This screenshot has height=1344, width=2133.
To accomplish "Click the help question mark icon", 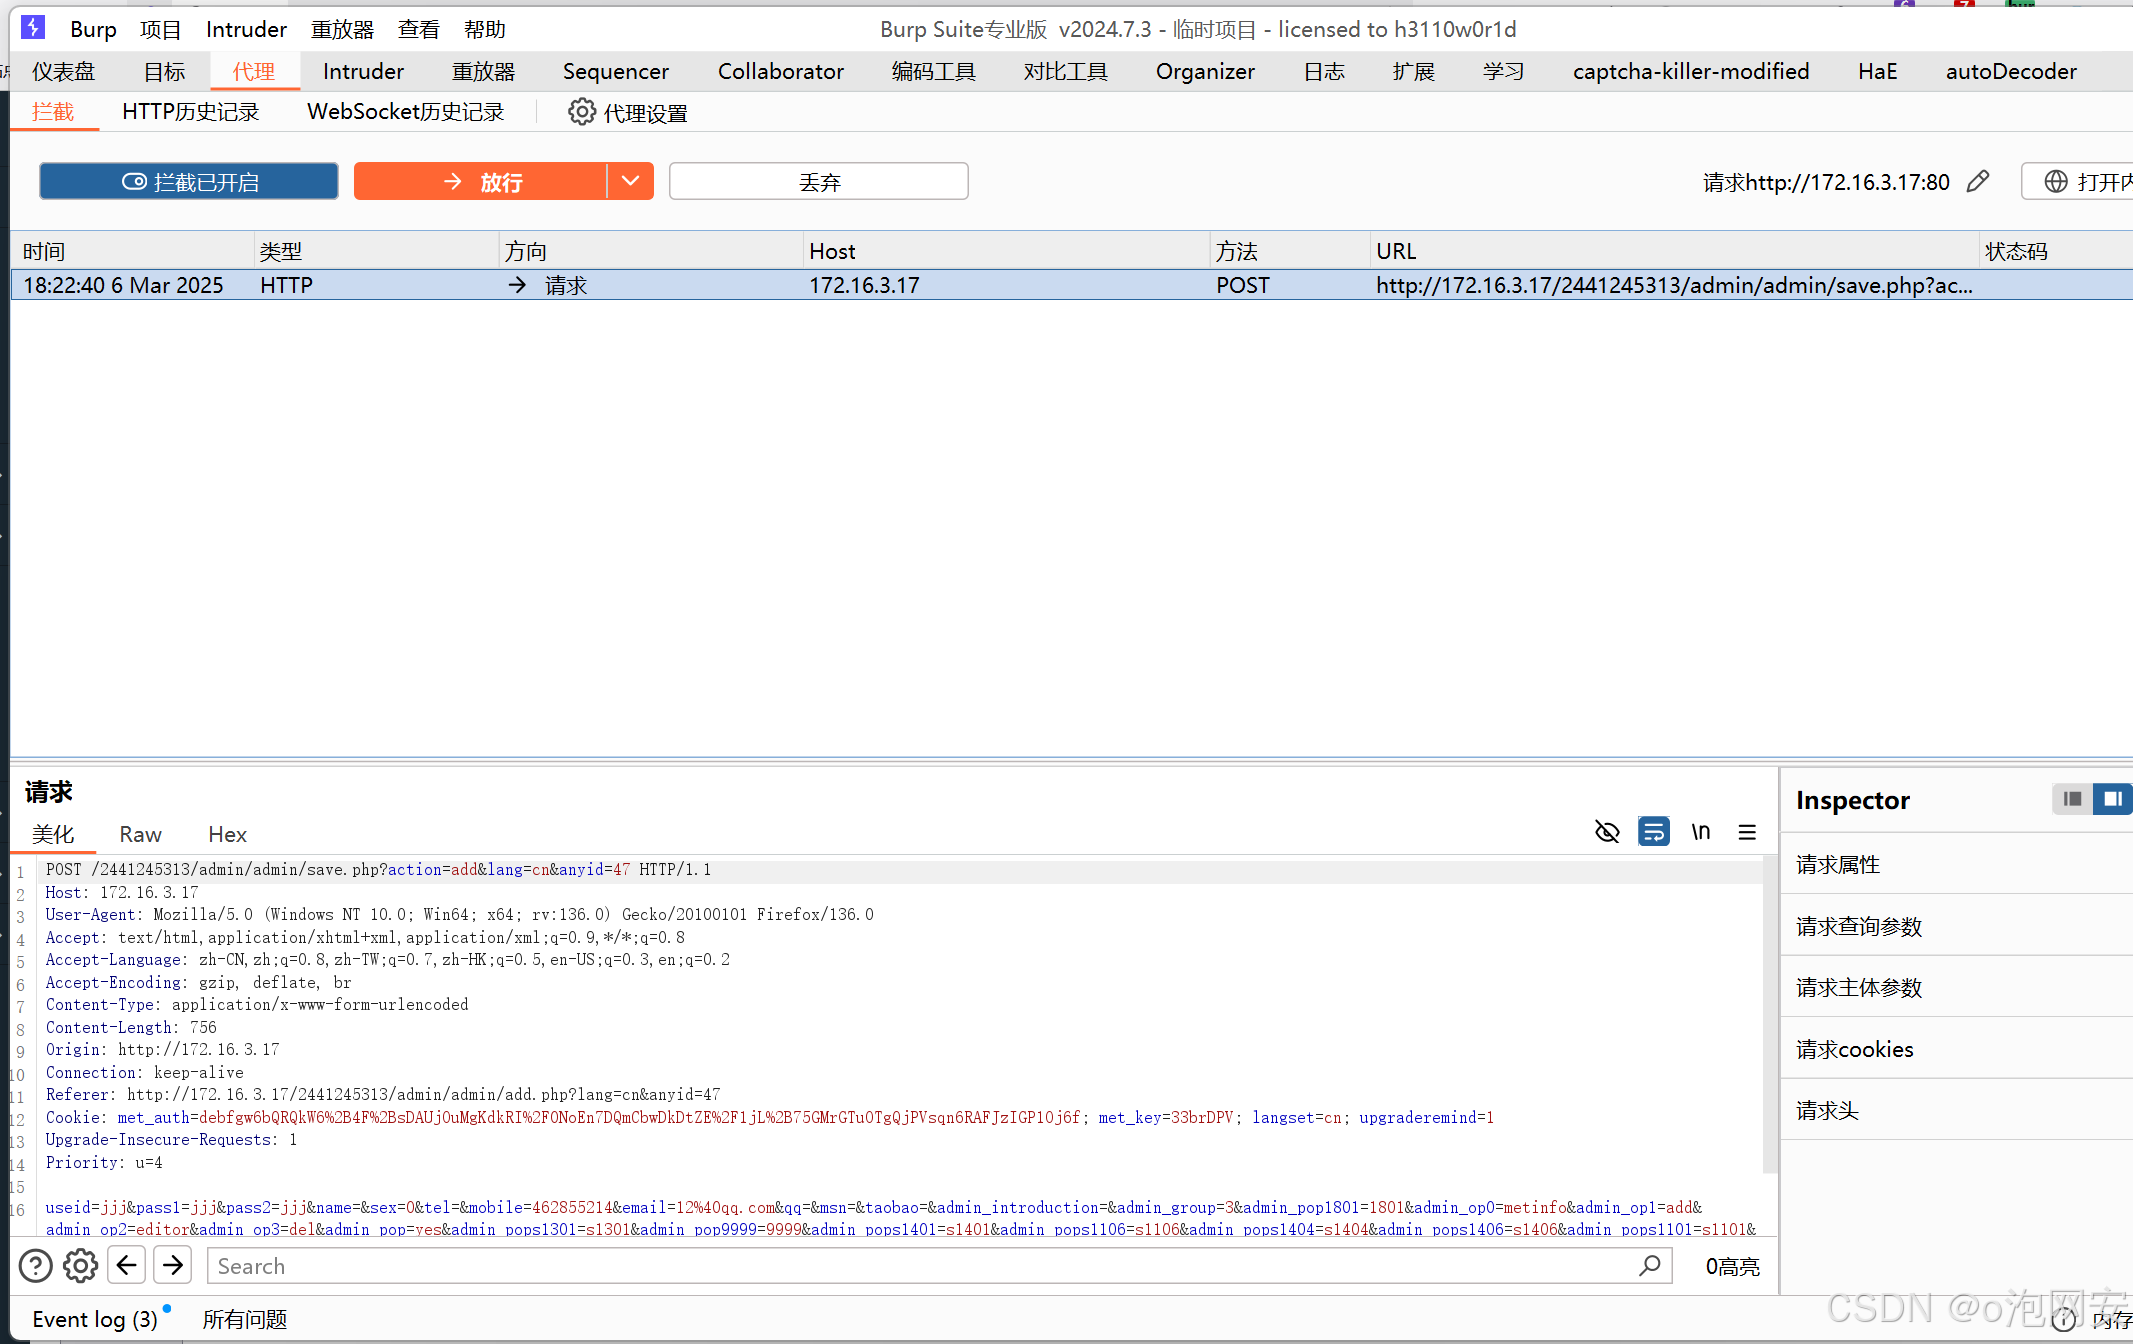I will [x=36, y=1266].
